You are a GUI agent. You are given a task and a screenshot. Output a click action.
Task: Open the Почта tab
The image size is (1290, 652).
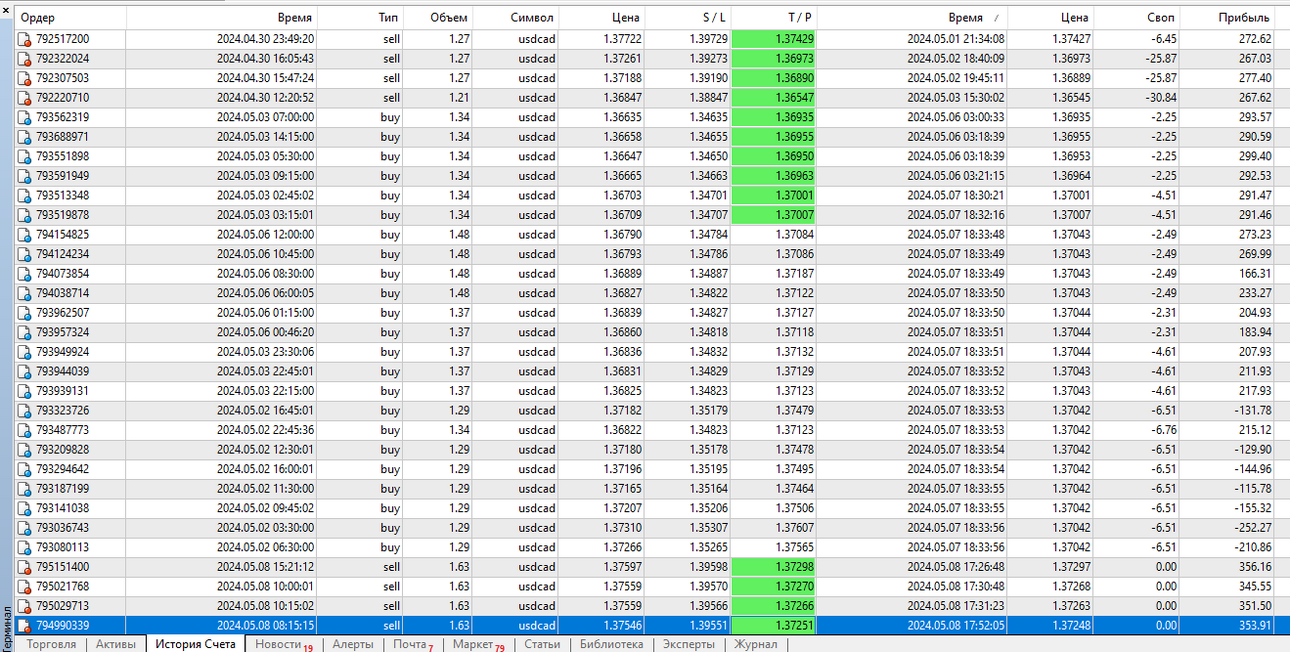[x=414, y=645]
